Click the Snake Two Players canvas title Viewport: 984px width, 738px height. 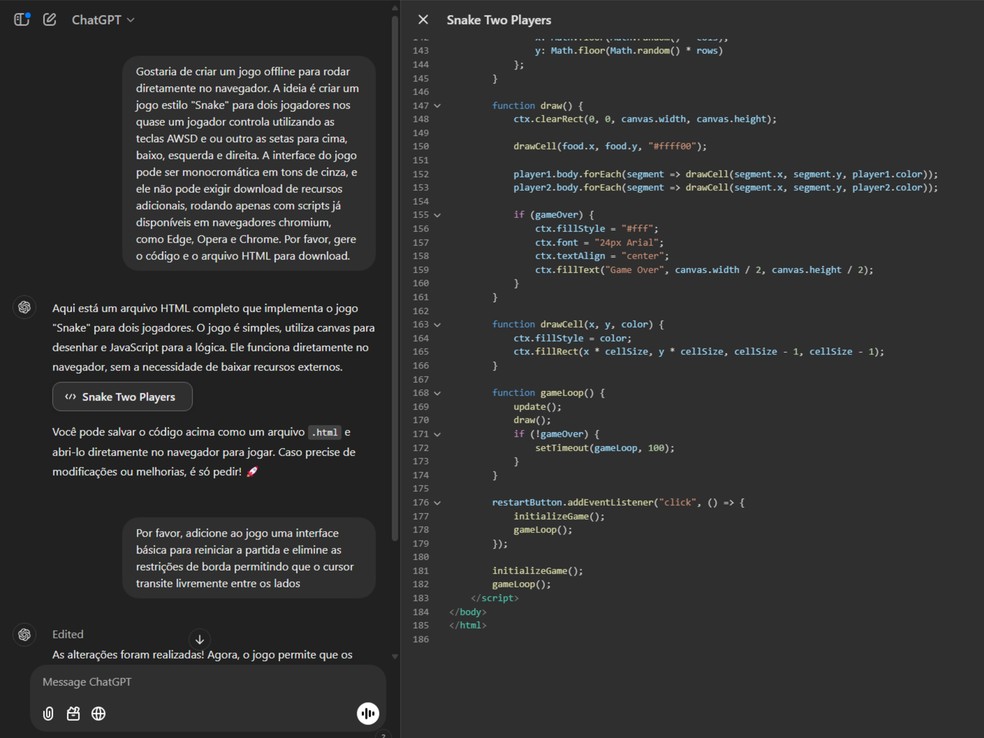[x=498, y=20]
